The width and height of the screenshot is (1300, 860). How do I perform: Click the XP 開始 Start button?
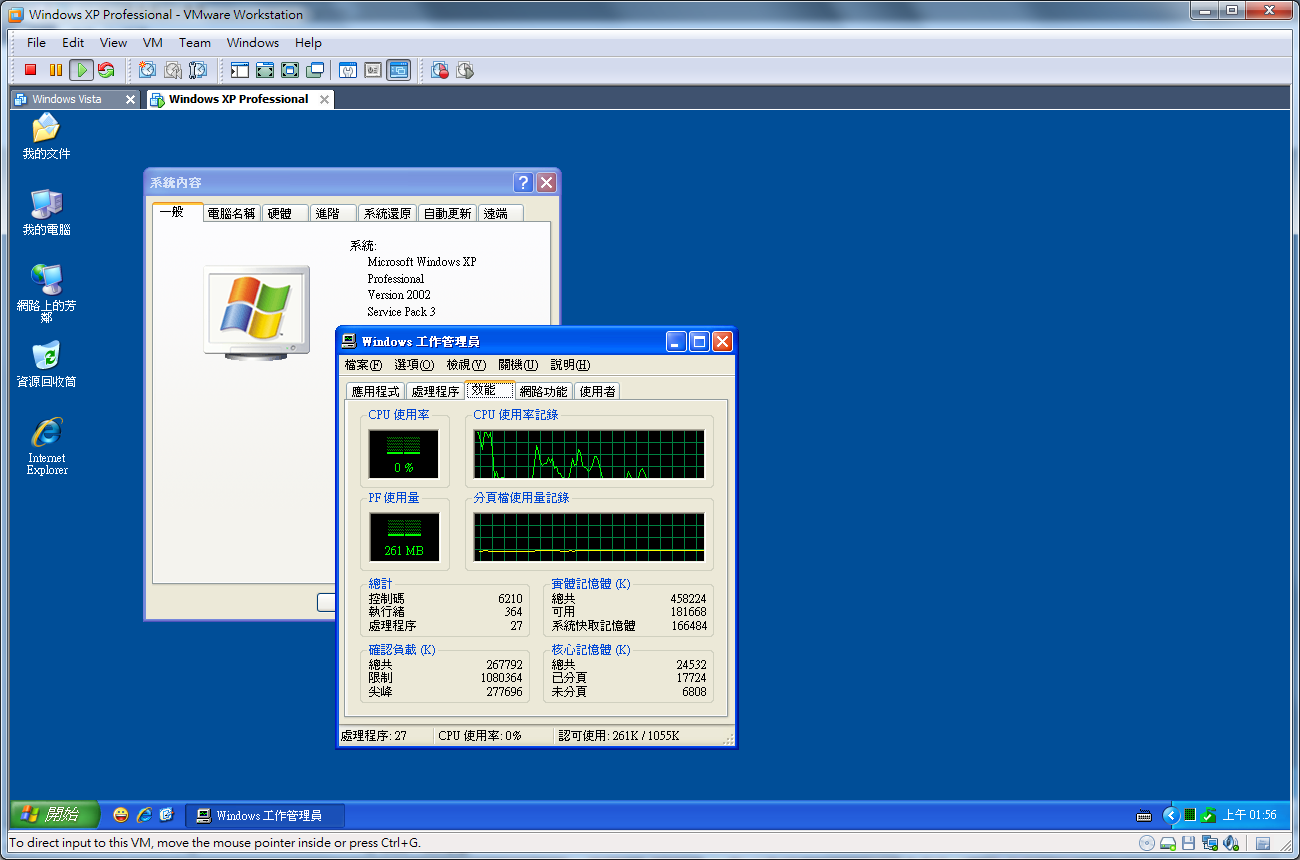click(55, 815)
